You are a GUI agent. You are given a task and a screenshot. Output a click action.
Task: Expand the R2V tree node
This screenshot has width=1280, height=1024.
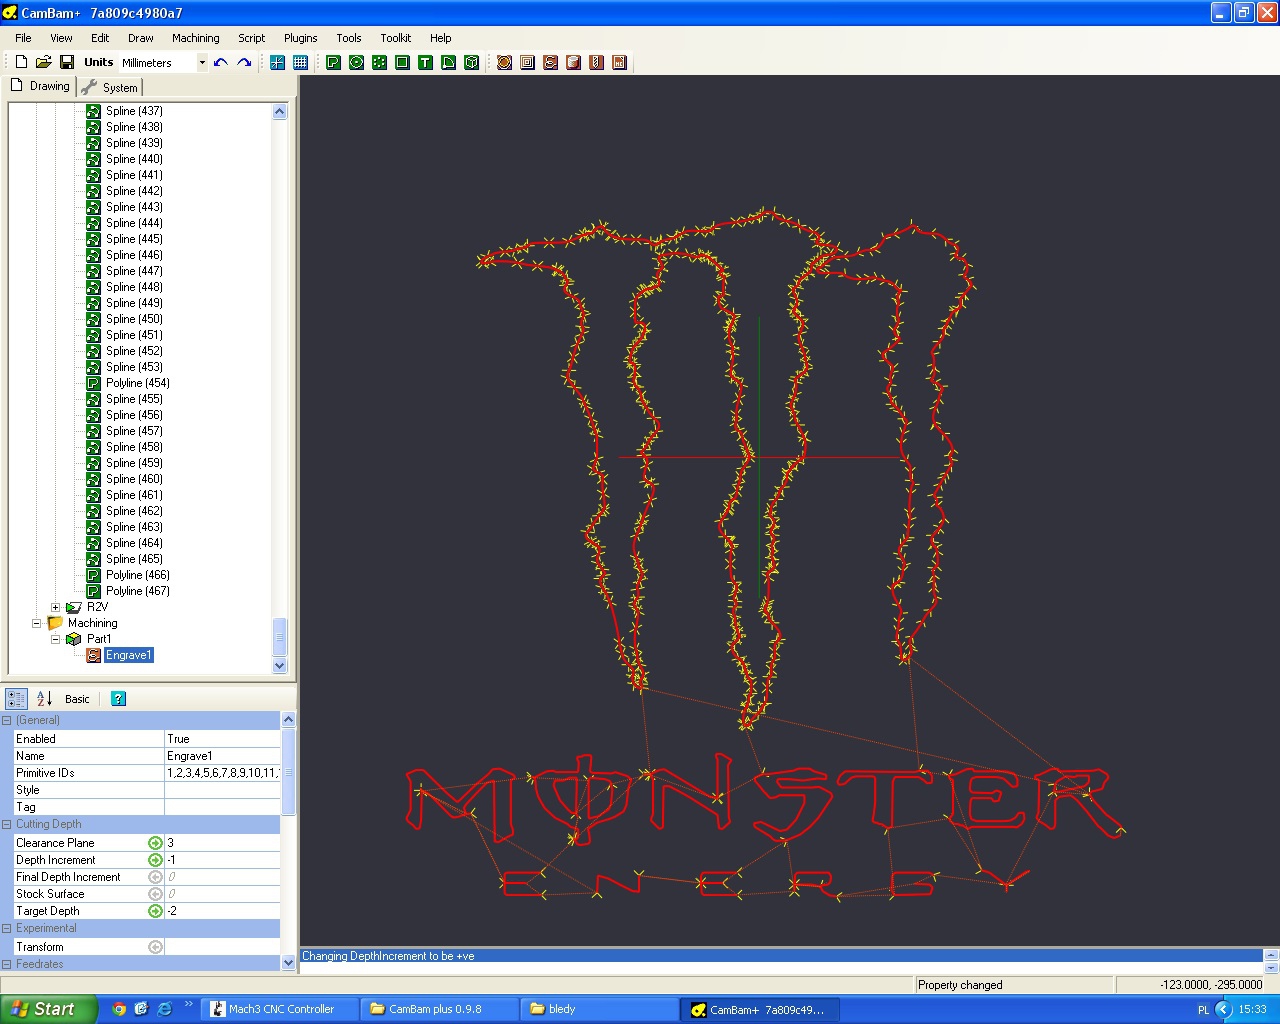tap(56, 607)
